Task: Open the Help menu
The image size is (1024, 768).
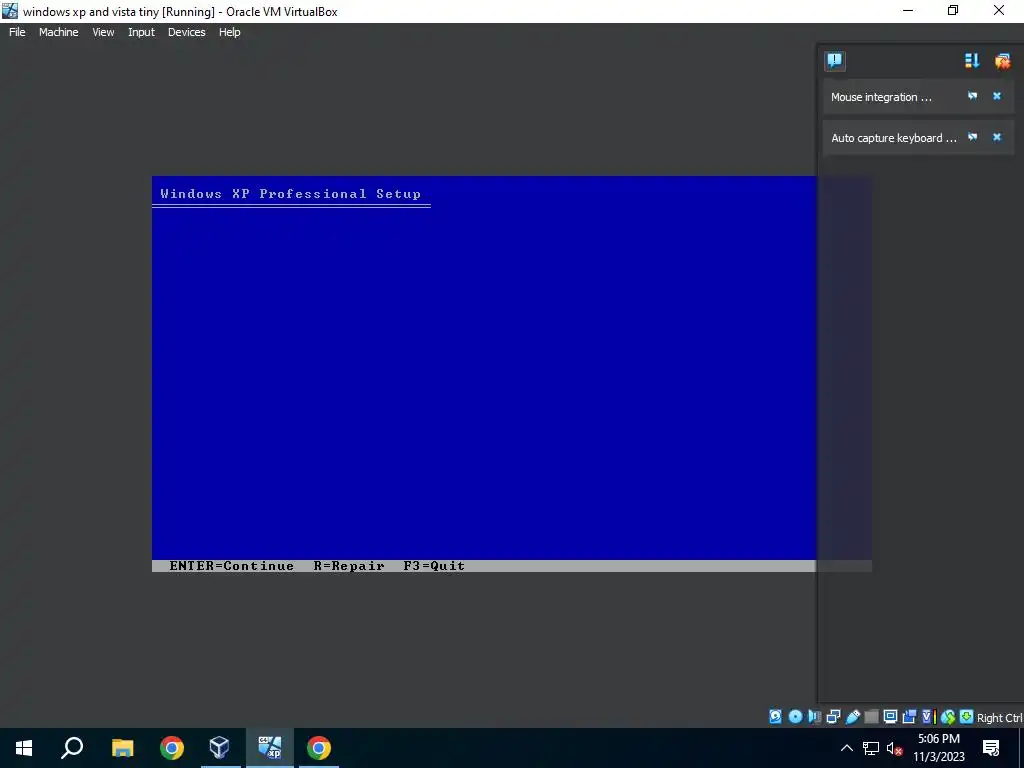Action: tap(229, 32)
